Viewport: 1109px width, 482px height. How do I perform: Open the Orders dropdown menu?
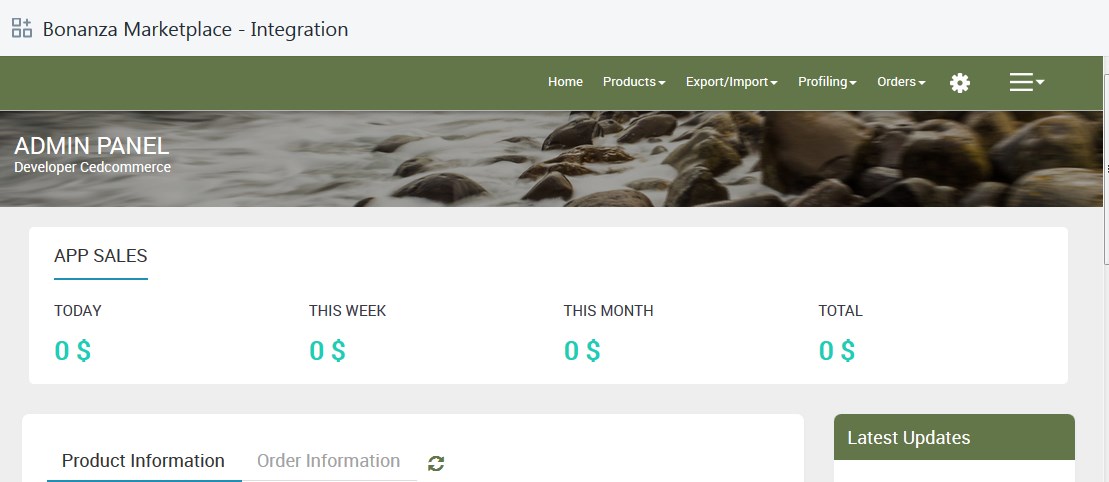click(x=901, y=82)
